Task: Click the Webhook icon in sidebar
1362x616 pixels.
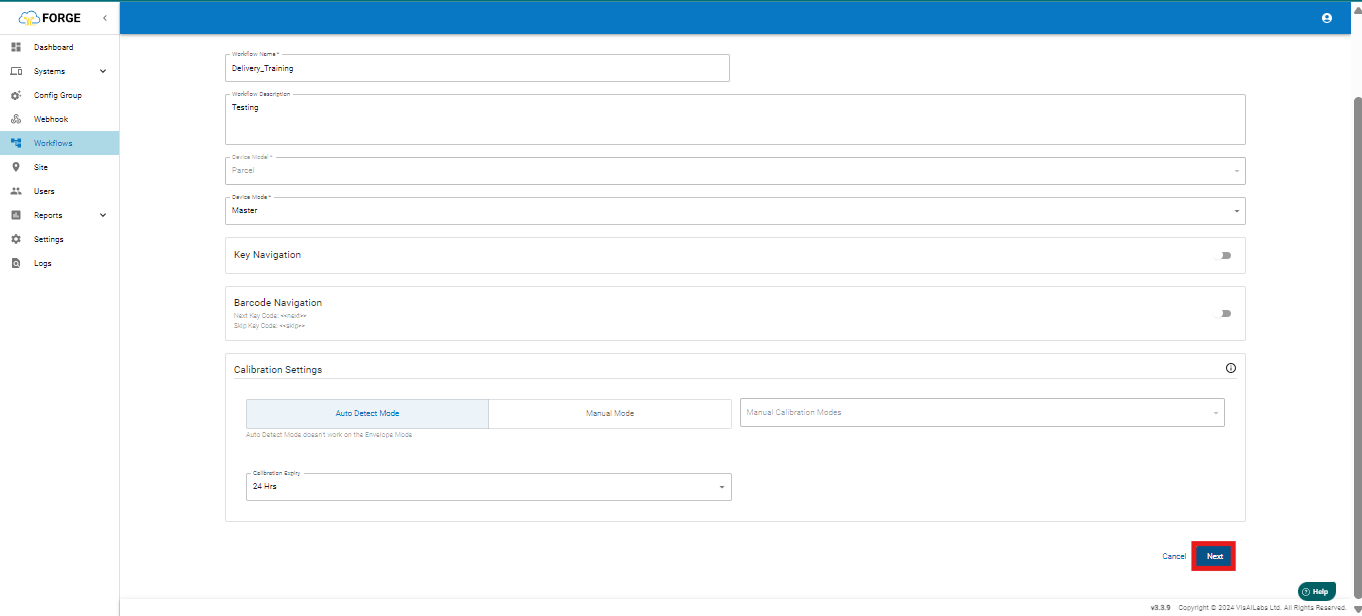Action: pos(16,119)
